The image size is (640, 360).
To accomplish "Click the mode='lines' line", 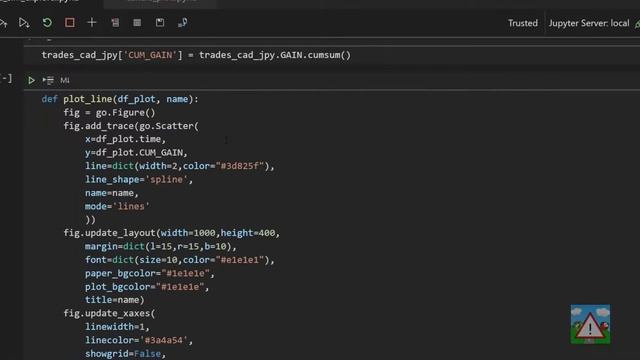I will pyautogui.click(x=117, y=207).
